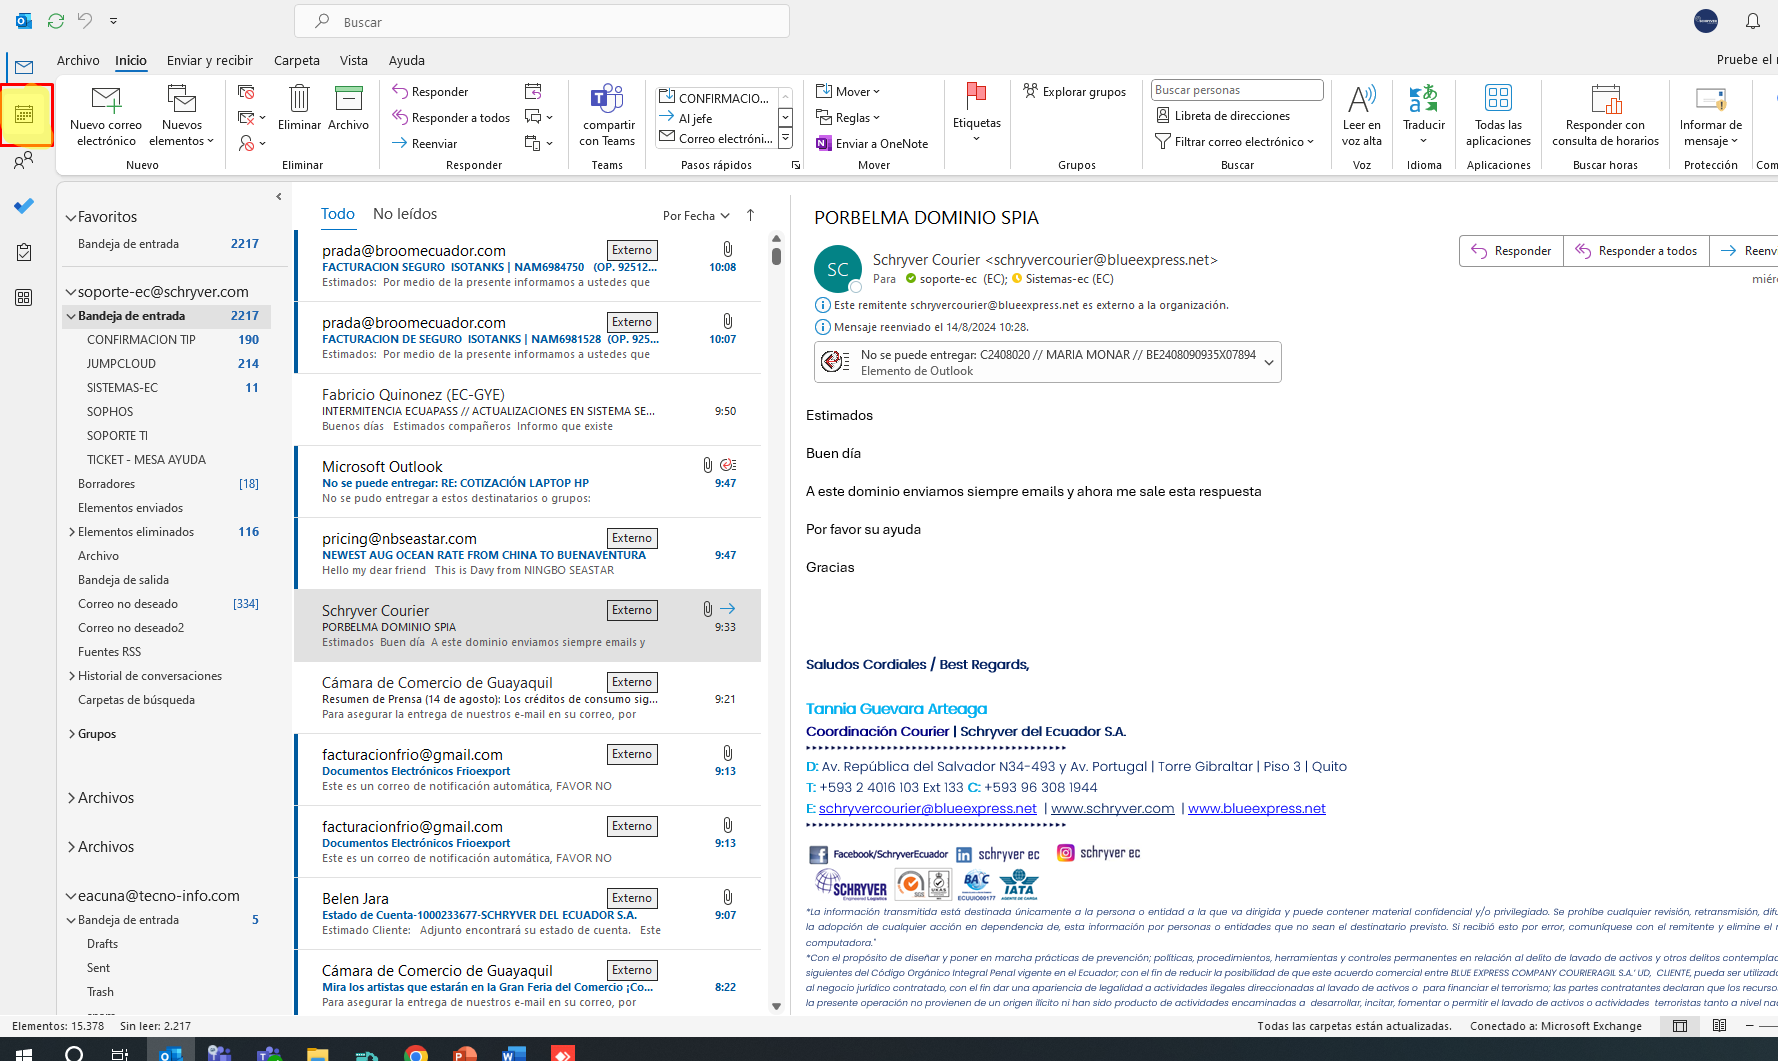Click Leer en voz alta icon
This screenshot has width=1778, height=1061.
pos(1362,116)
